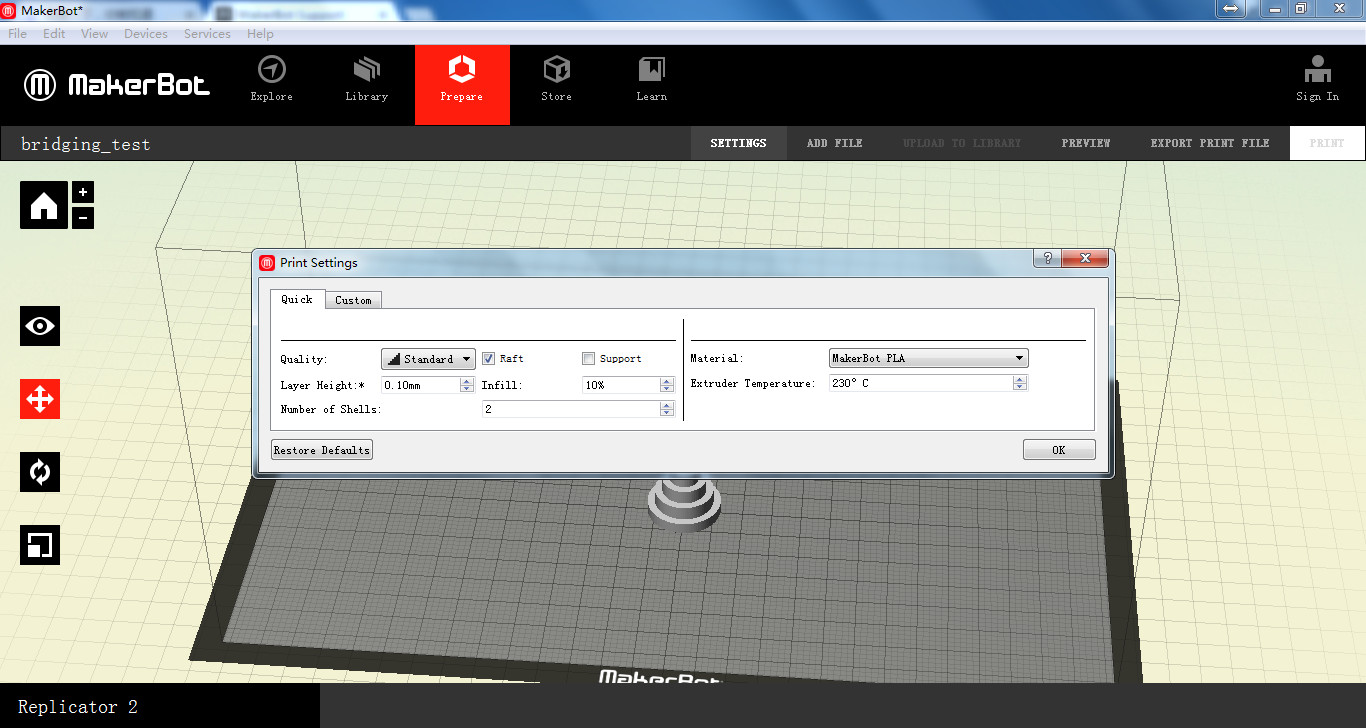Screen dimensions: 1366x728
Task: Open the Services menu
Action: tap(207, 34)
